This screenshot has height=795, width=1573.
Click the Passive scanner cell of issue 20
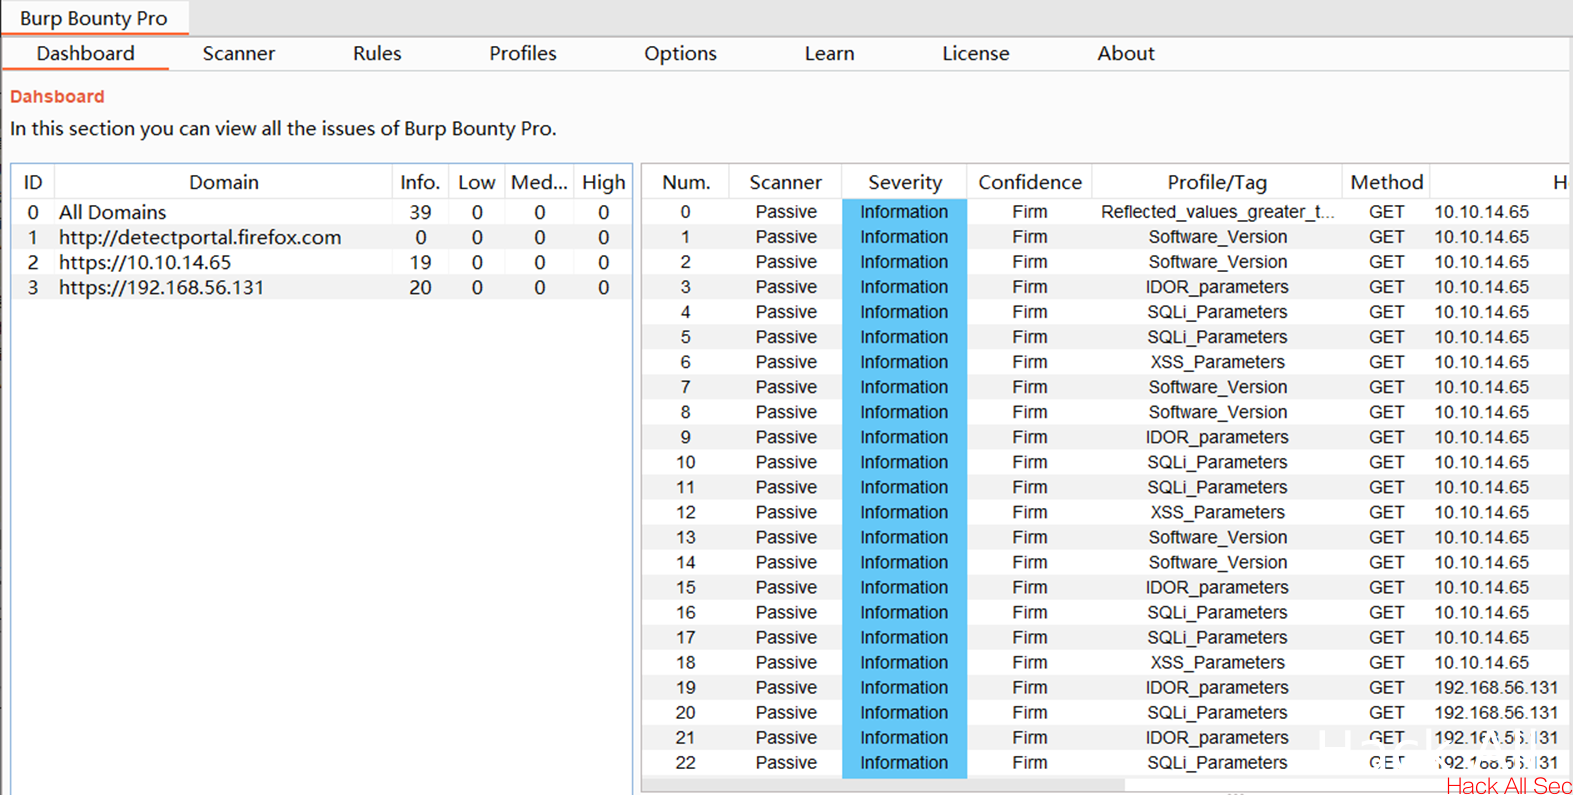pos(786,712)
